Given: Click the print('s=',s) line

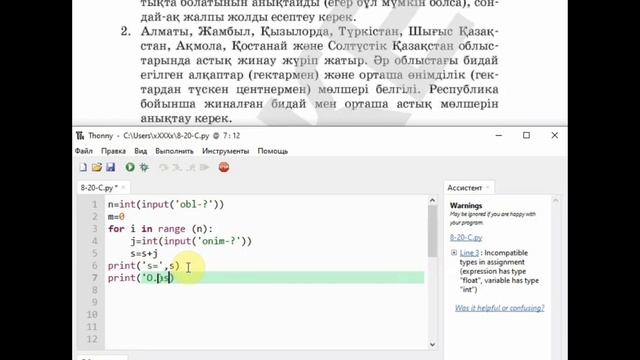Looking at the screenshot, I should coord(144,266).
